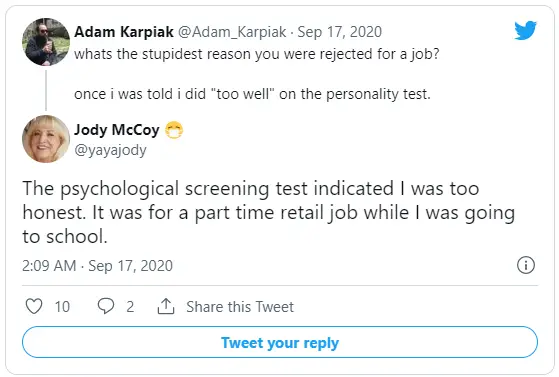Click Share this Tweet link
This screenshot has height=377, width=559.
pos(240,307)
